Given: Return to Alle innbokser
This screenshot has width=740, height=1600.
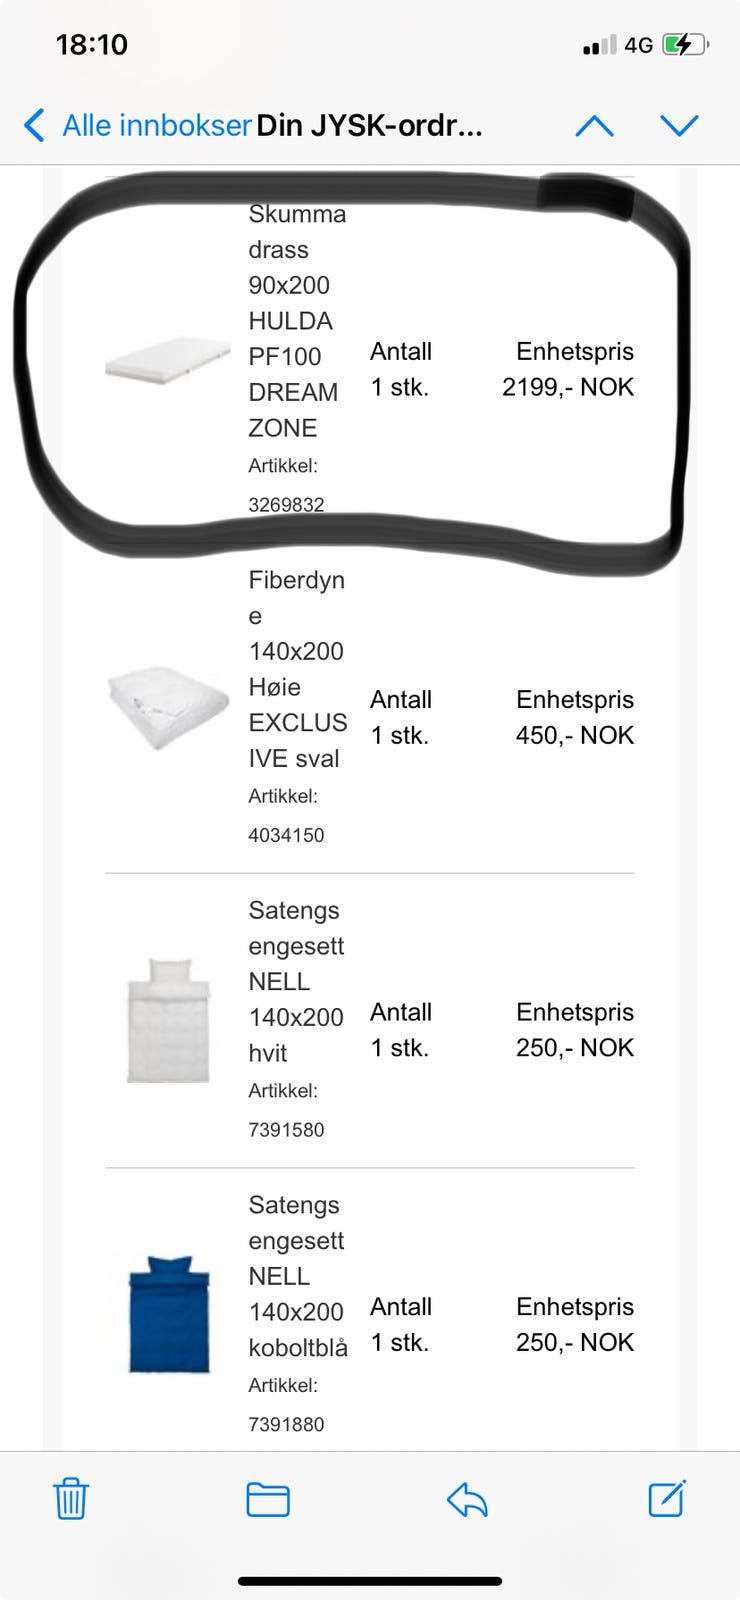Looking at the screenshot, I should [156, 125].
